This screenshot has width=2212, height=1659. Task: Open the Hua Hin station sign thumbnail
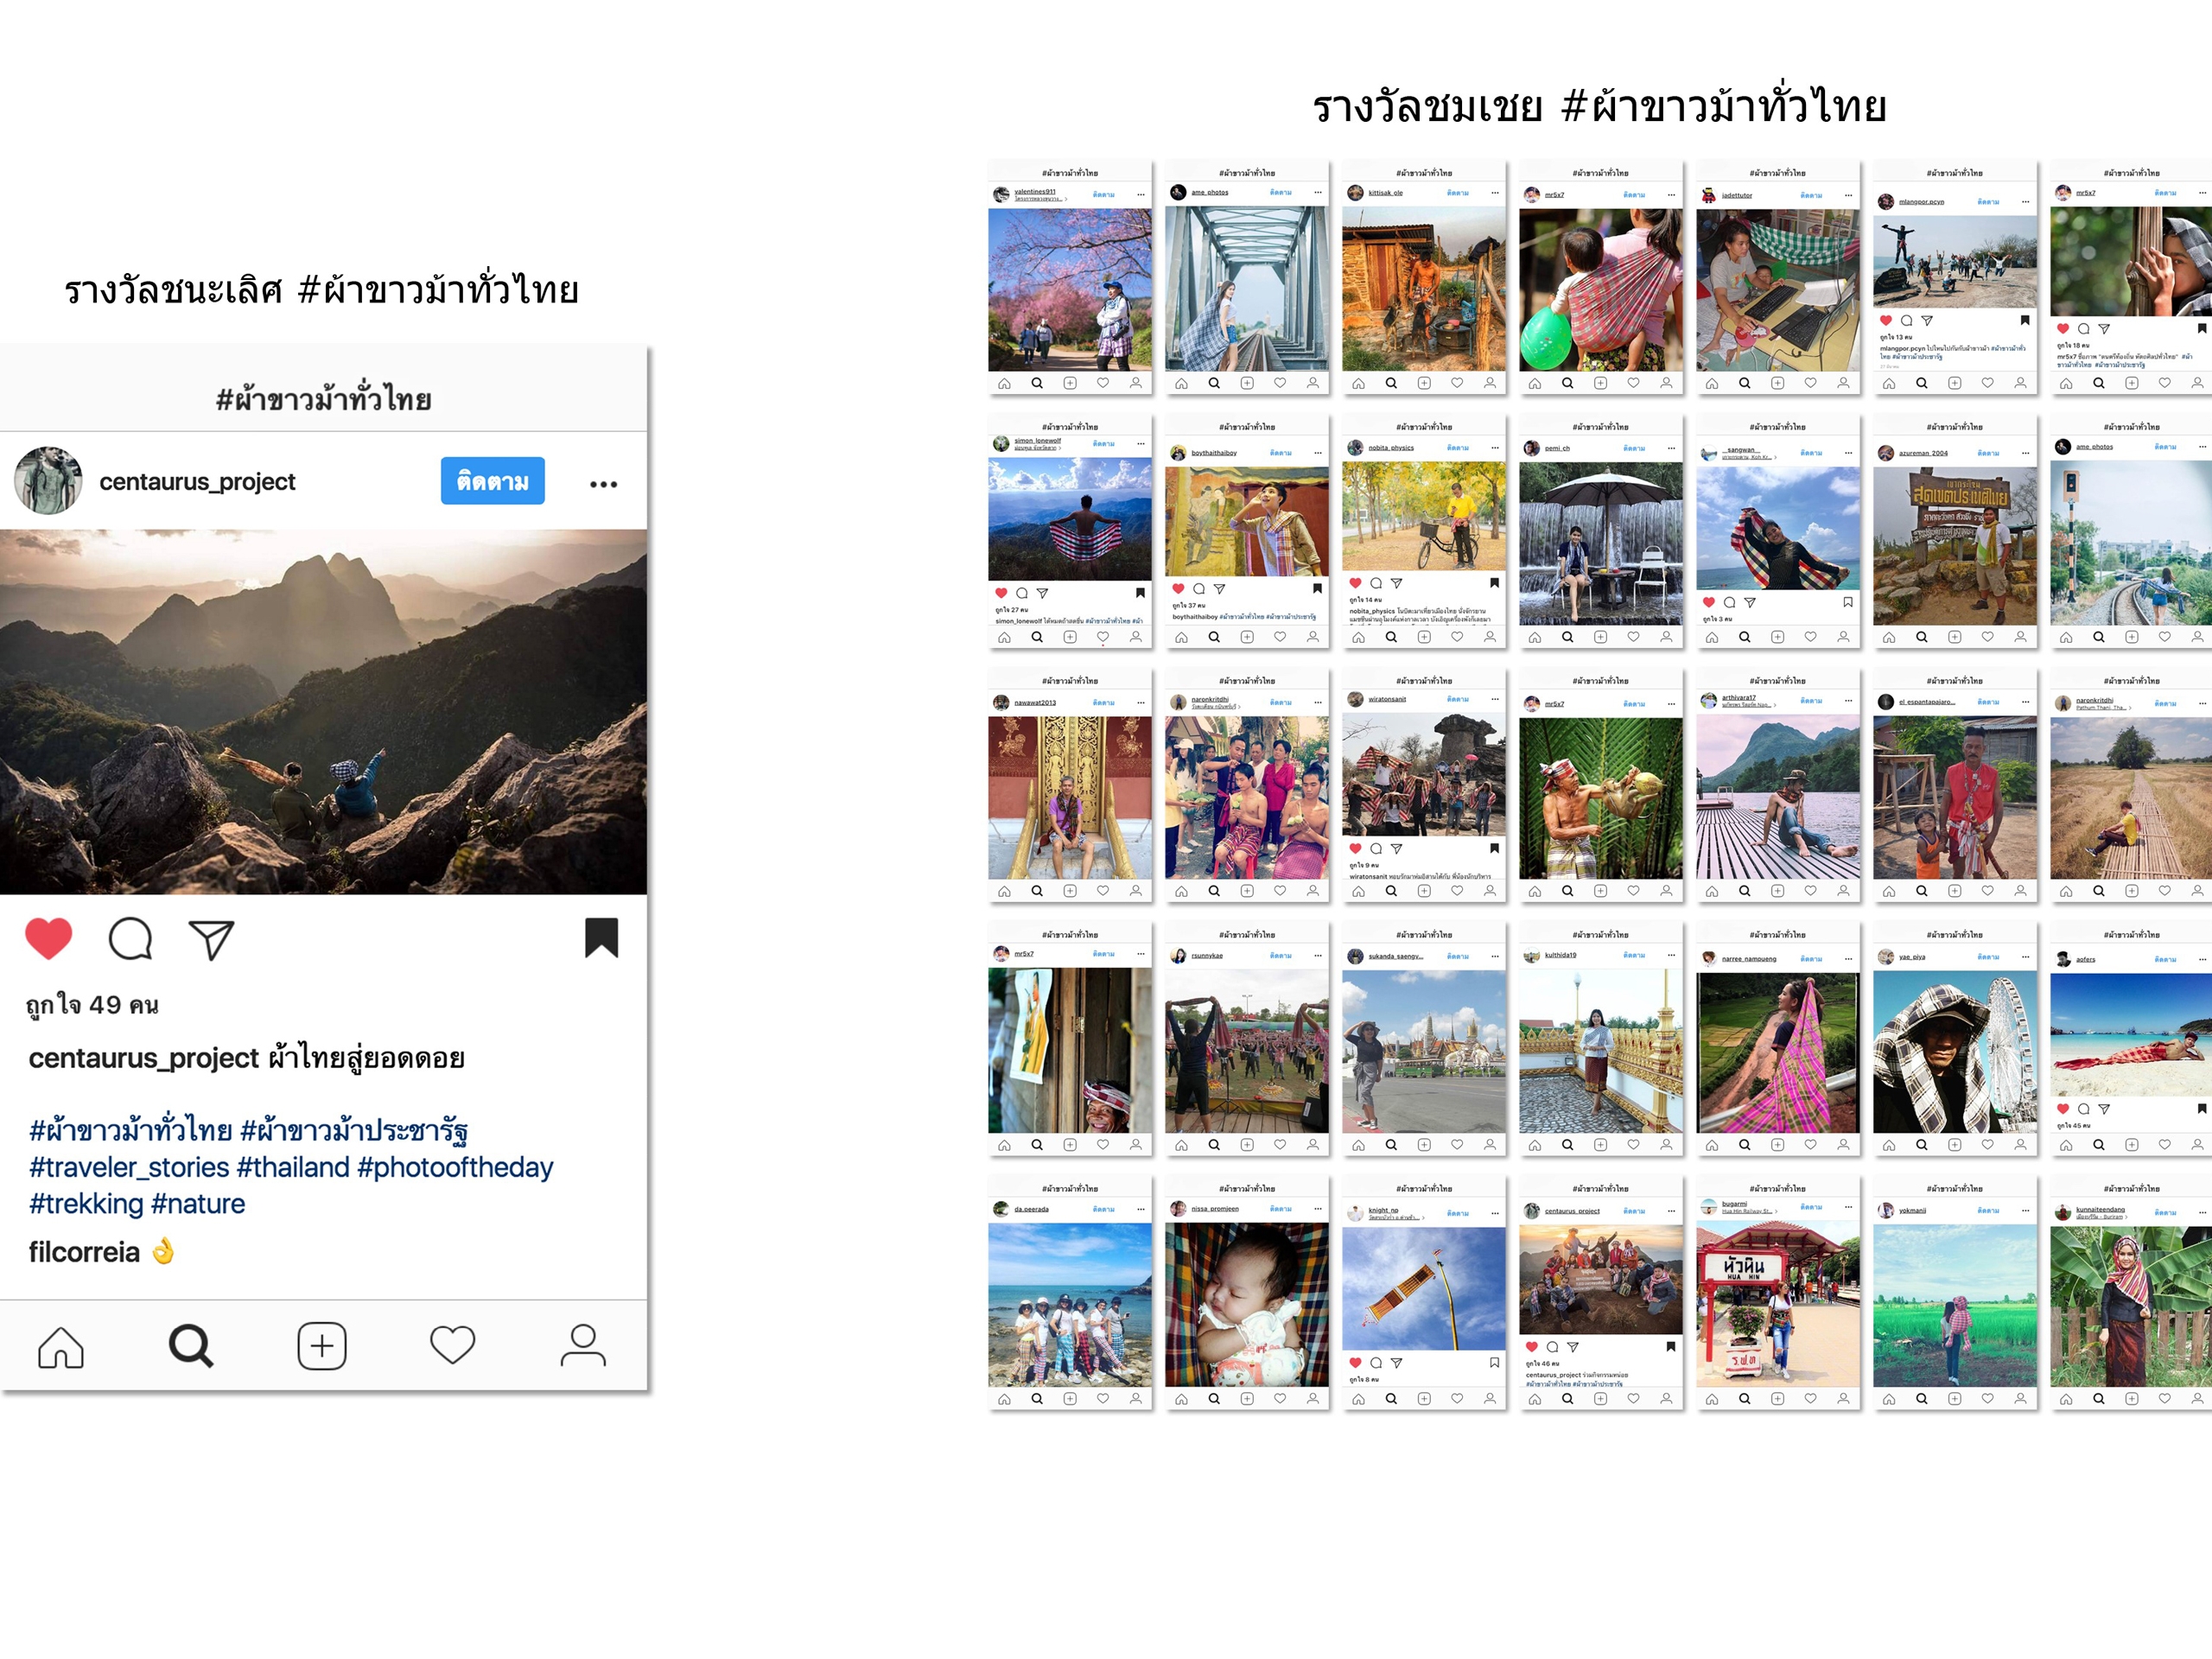click(x=1778, y=1304)
